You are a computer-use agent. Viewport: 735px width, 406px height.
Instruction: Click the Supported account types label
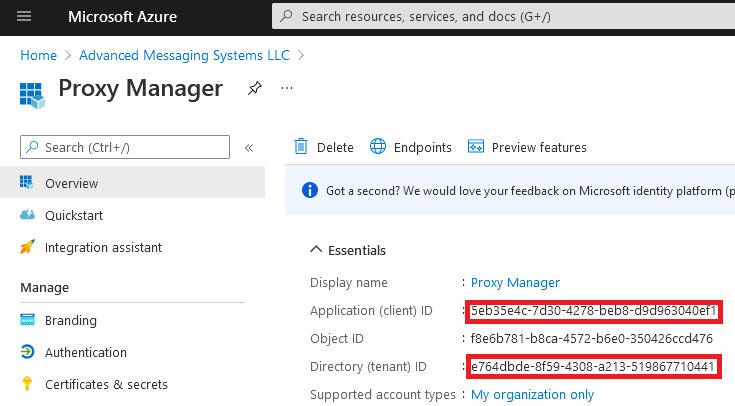point(382,395)
